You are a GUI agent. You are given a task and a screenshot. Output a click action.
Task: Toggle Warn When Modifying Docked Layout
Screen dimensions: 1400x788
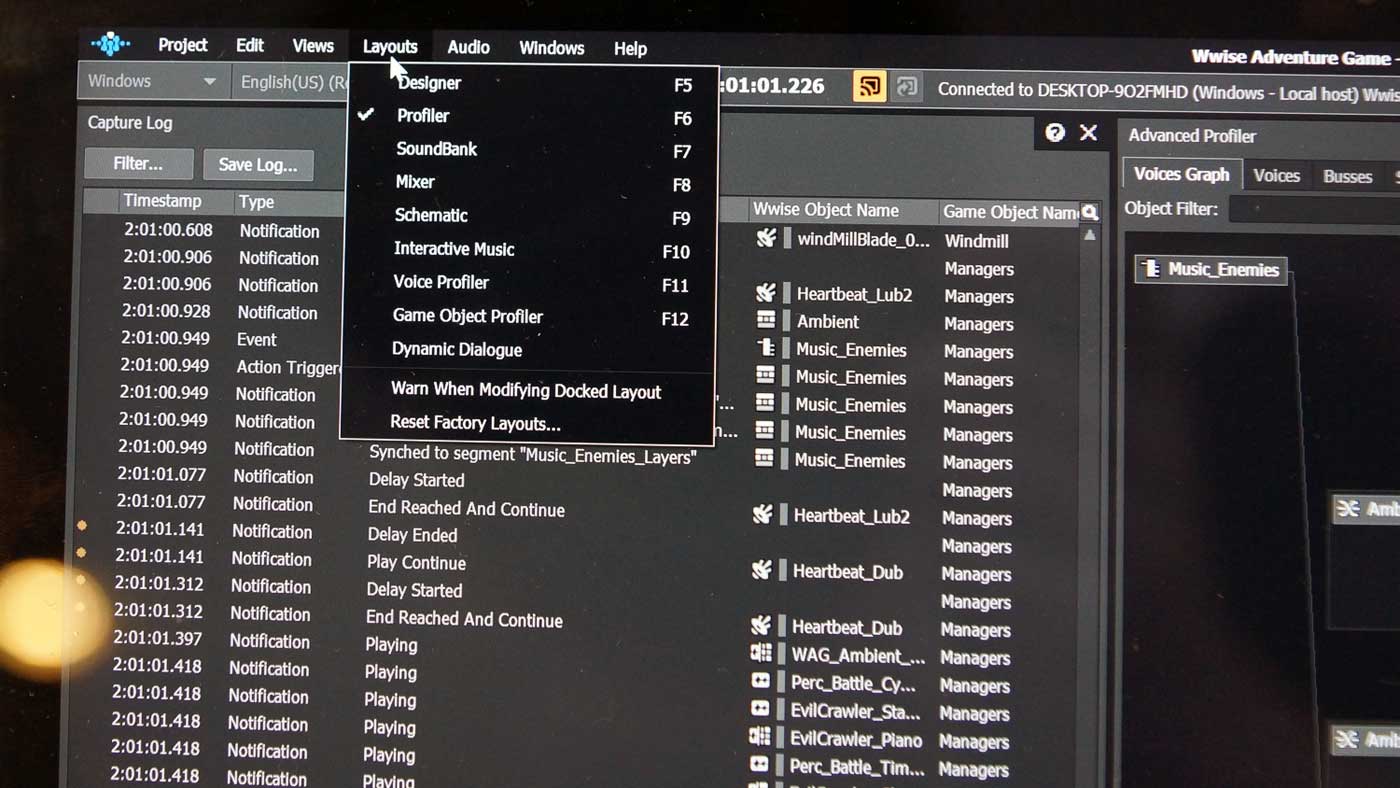click(526, 391)
